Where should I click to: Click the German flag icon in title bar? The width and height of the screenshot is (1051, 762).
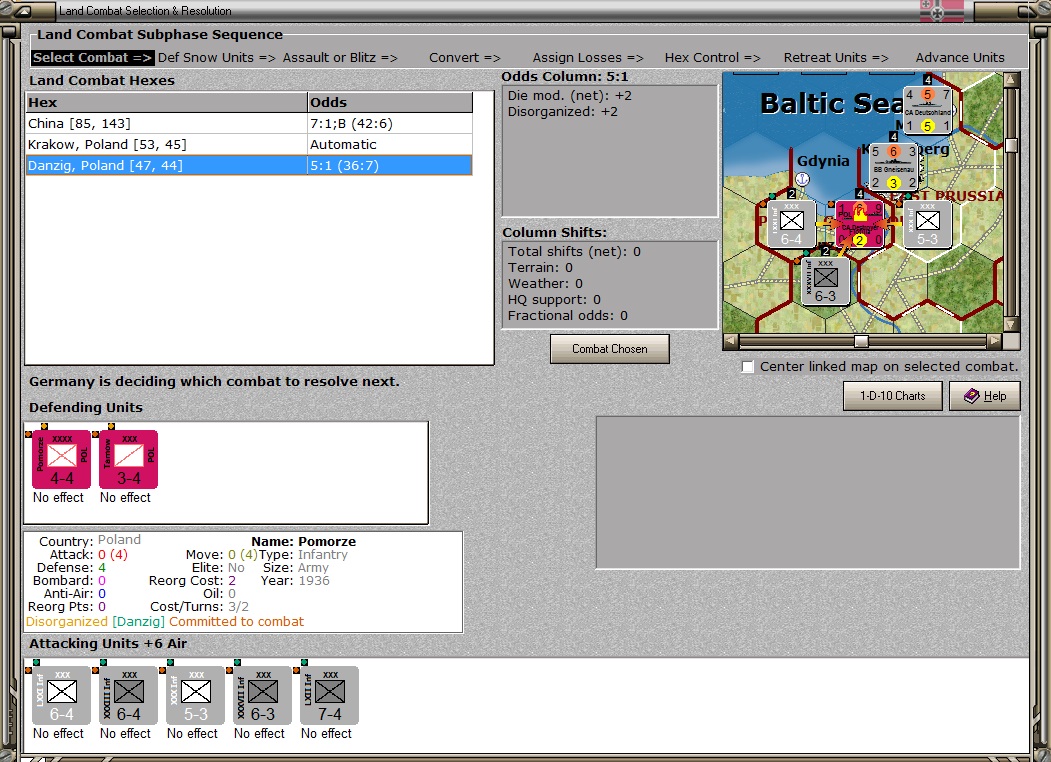click(x=942, y=11)
